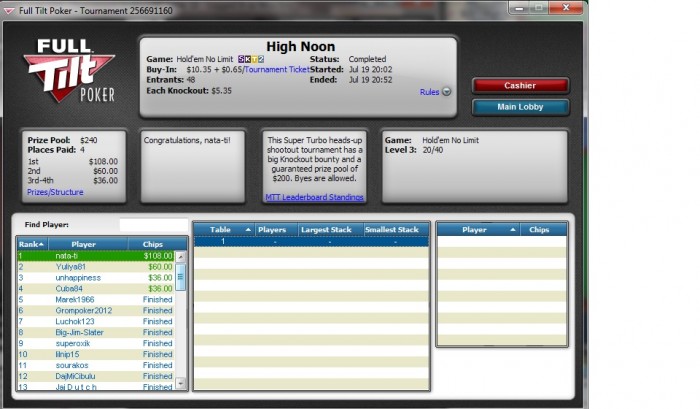Open the Cashier
The width and height of the screenshot is (700, 409).
(520, 85)
